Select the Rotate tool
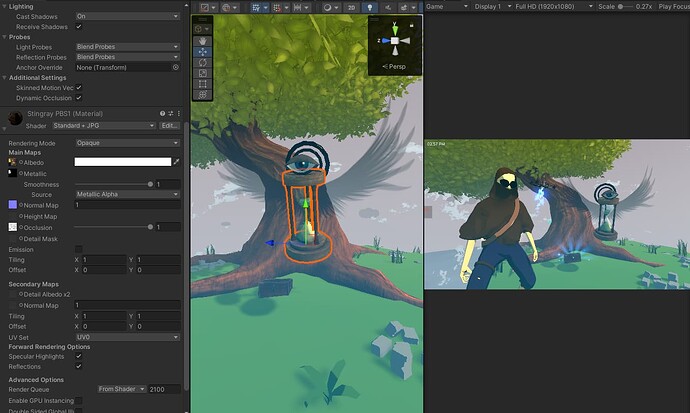 (x=202, y=62)
